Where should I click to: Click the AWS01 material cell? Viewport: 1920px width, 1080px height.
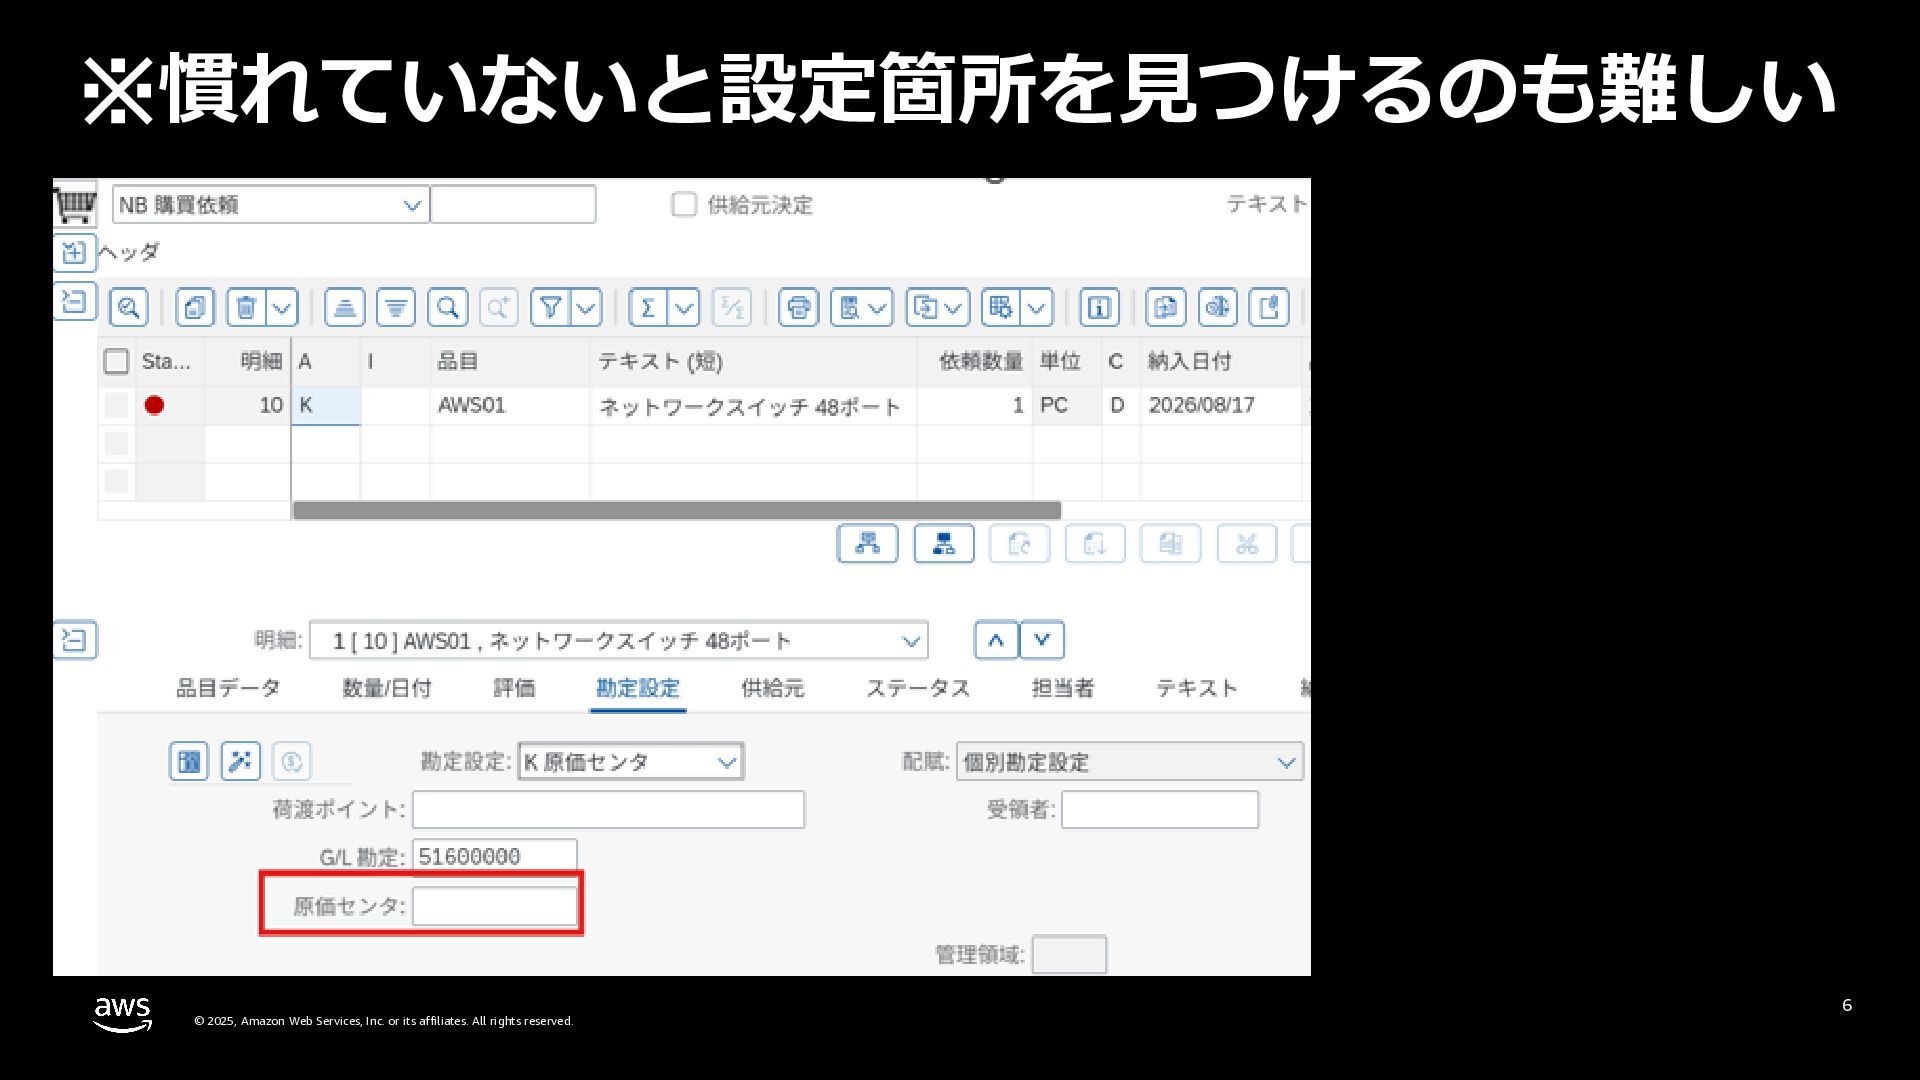point(510,406)
